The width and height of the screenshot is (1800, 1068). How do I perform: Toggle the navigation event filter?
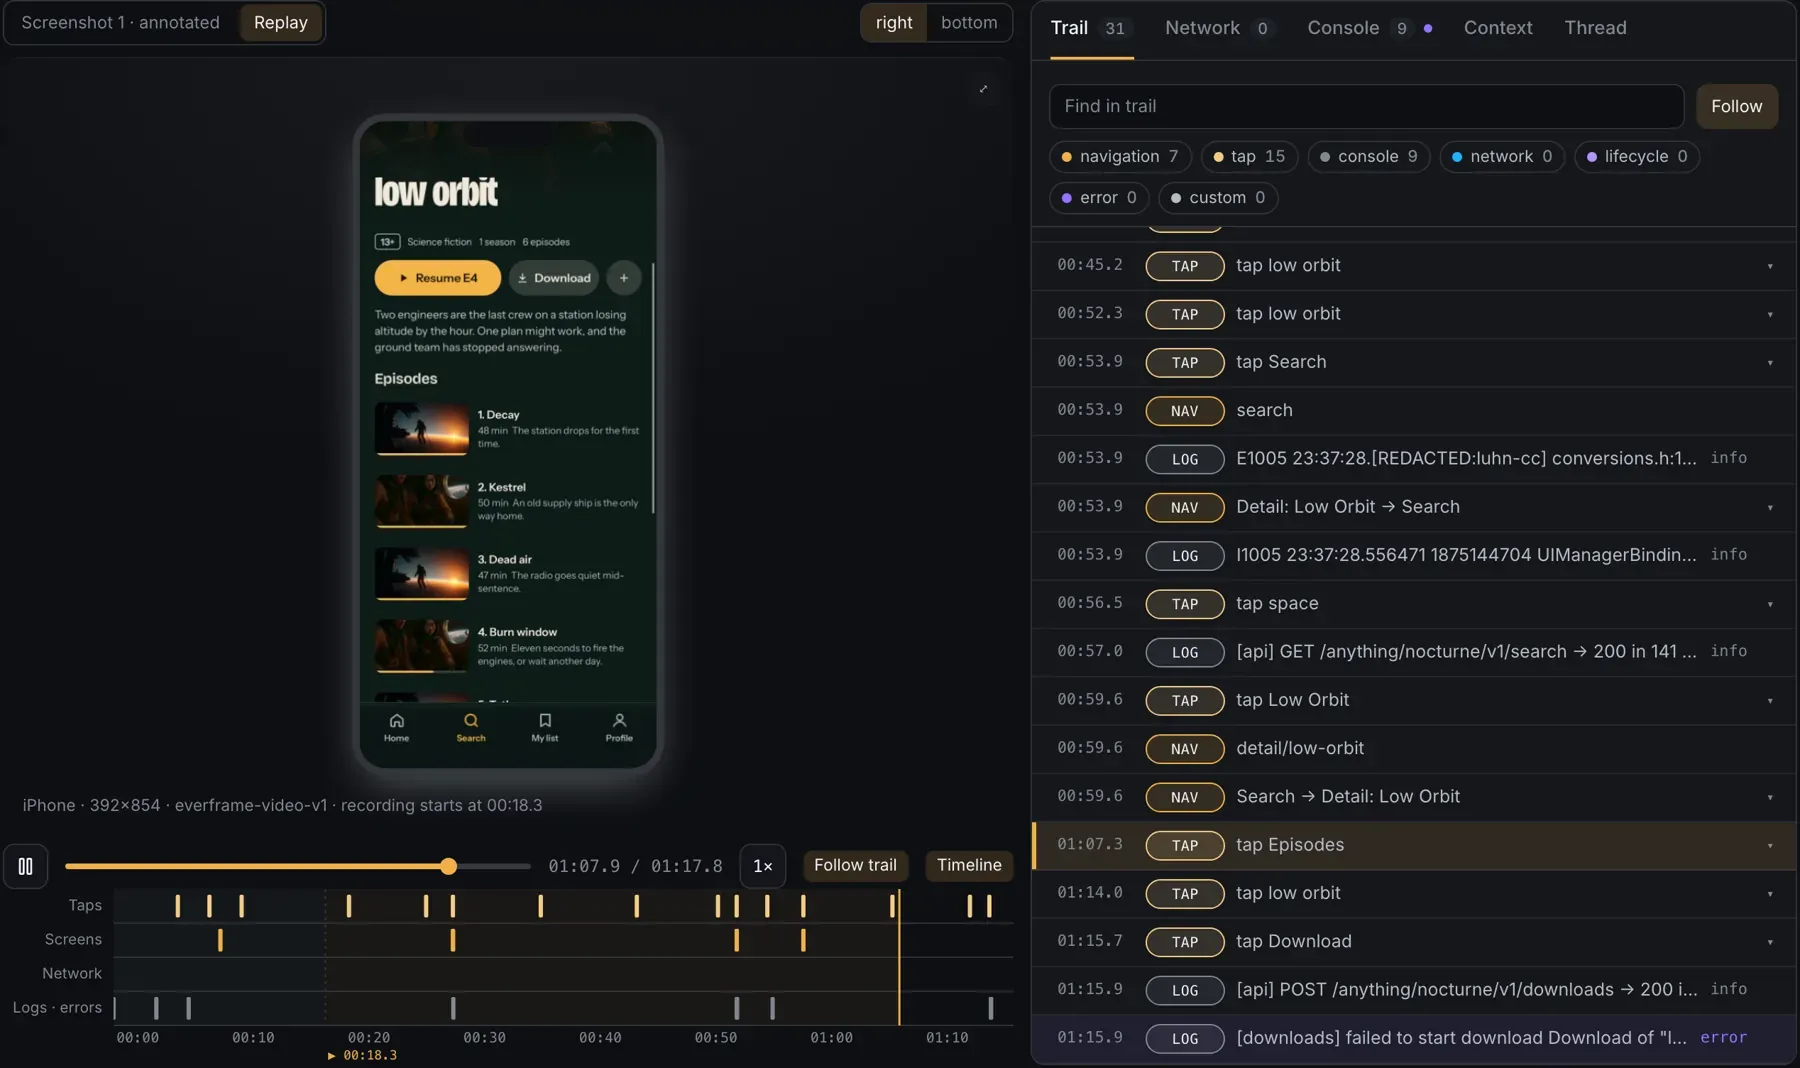click(x=1120, y=157)
